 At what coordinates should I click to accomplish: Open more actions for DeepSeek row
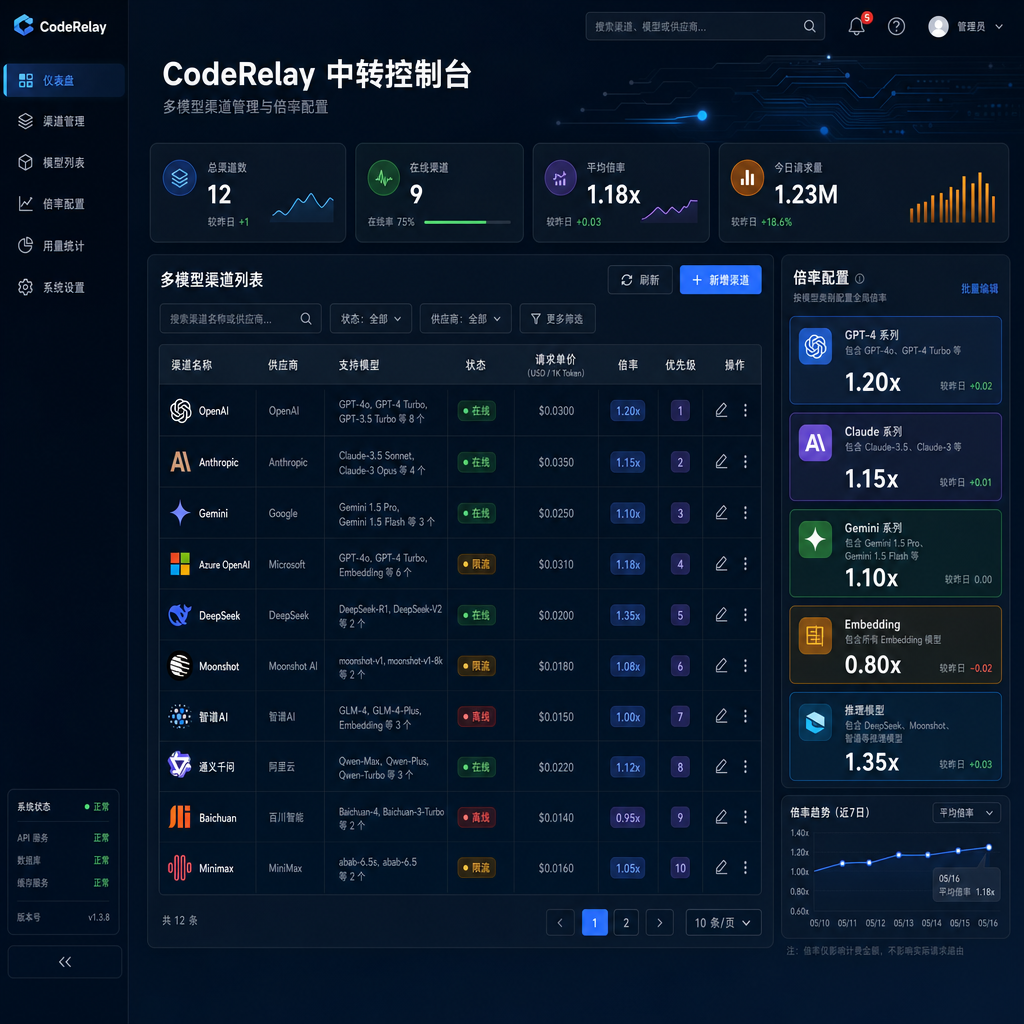coord(745,615)
